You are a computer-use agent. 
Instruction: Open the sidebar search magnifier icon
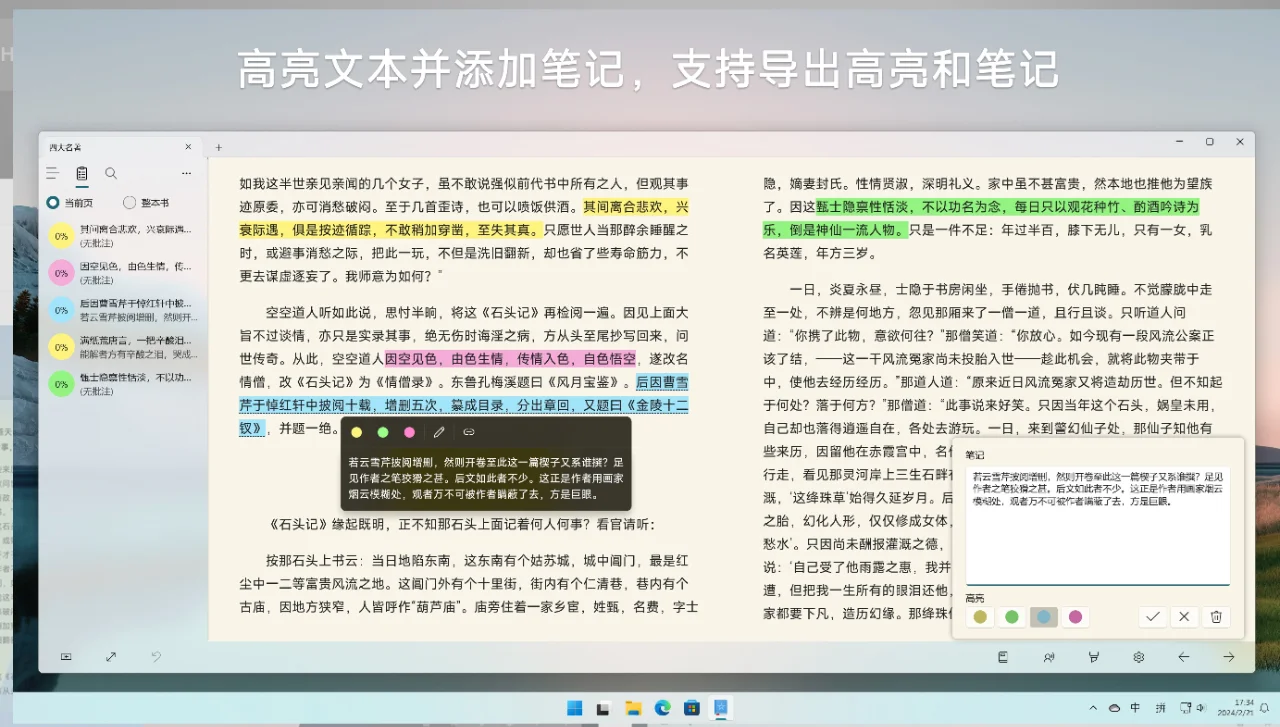(111, 173)
